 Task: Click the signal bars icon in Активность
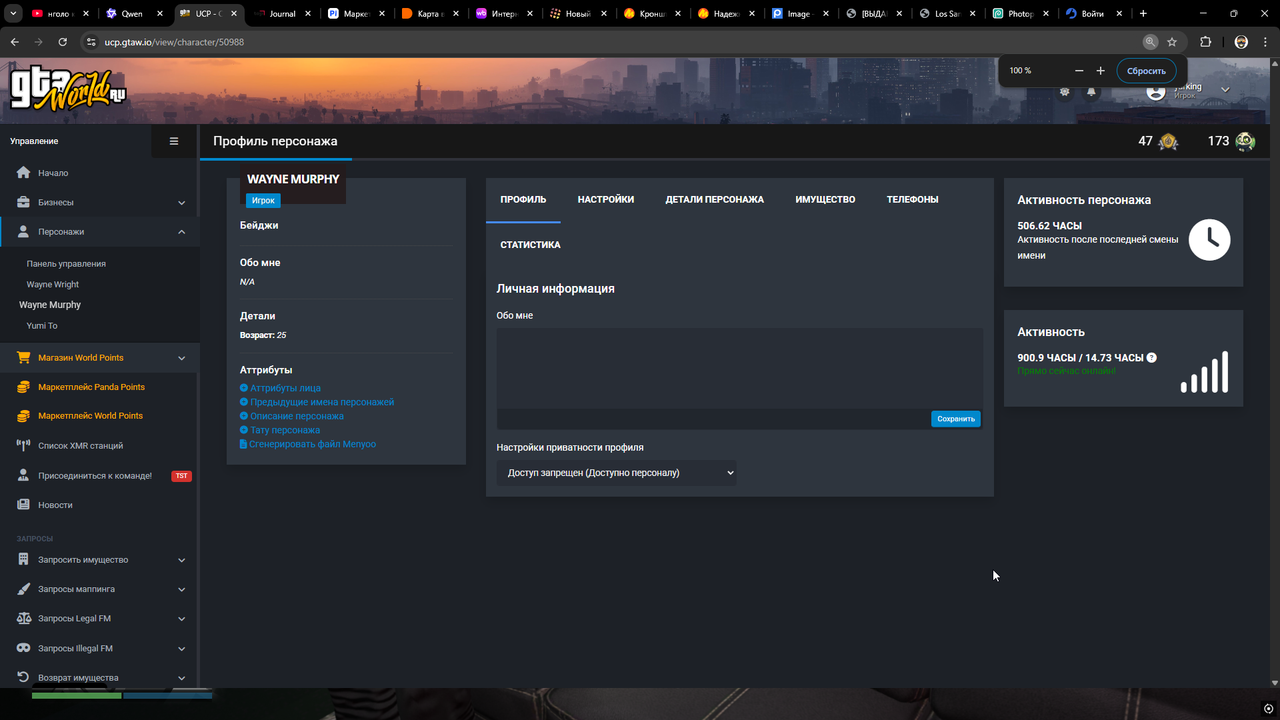(x=1204, y=371)
